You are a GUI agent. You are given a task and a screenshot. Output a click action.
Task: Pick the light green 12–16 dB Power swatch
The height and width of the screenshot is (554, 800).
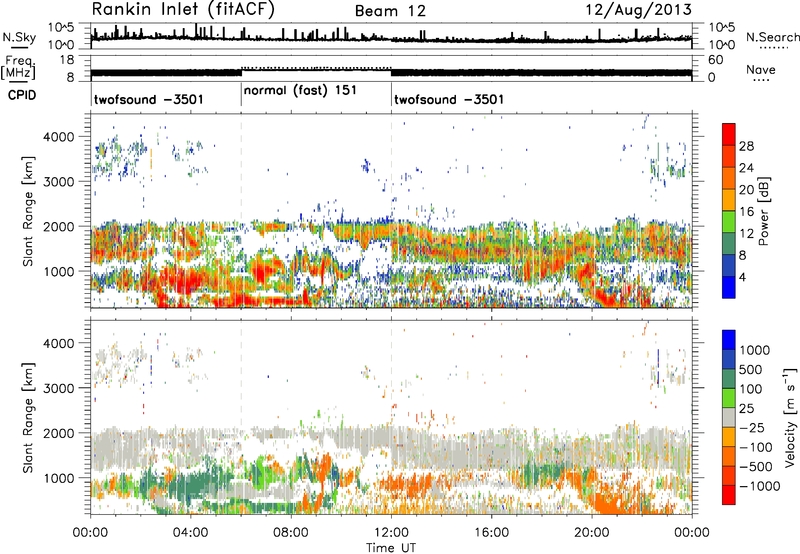(x=729, y=221)
